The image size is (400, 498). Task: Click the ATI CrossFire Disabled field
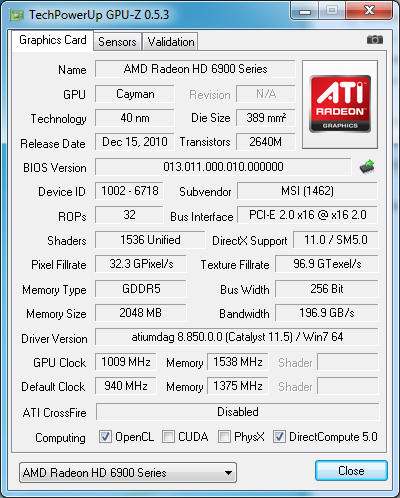(x=238, y=412)
